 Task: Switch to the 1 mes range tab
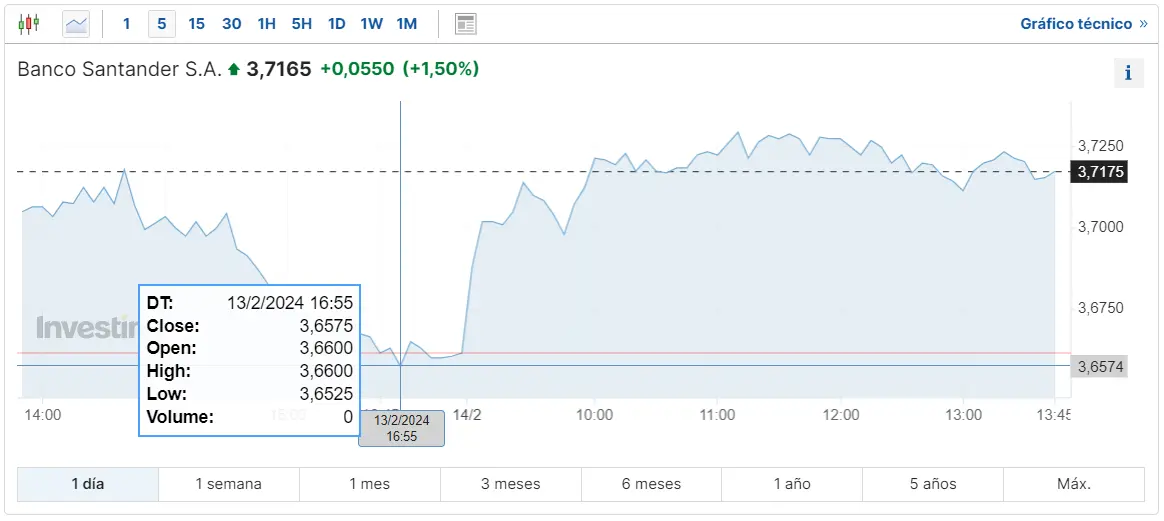(x=370, y=485)
